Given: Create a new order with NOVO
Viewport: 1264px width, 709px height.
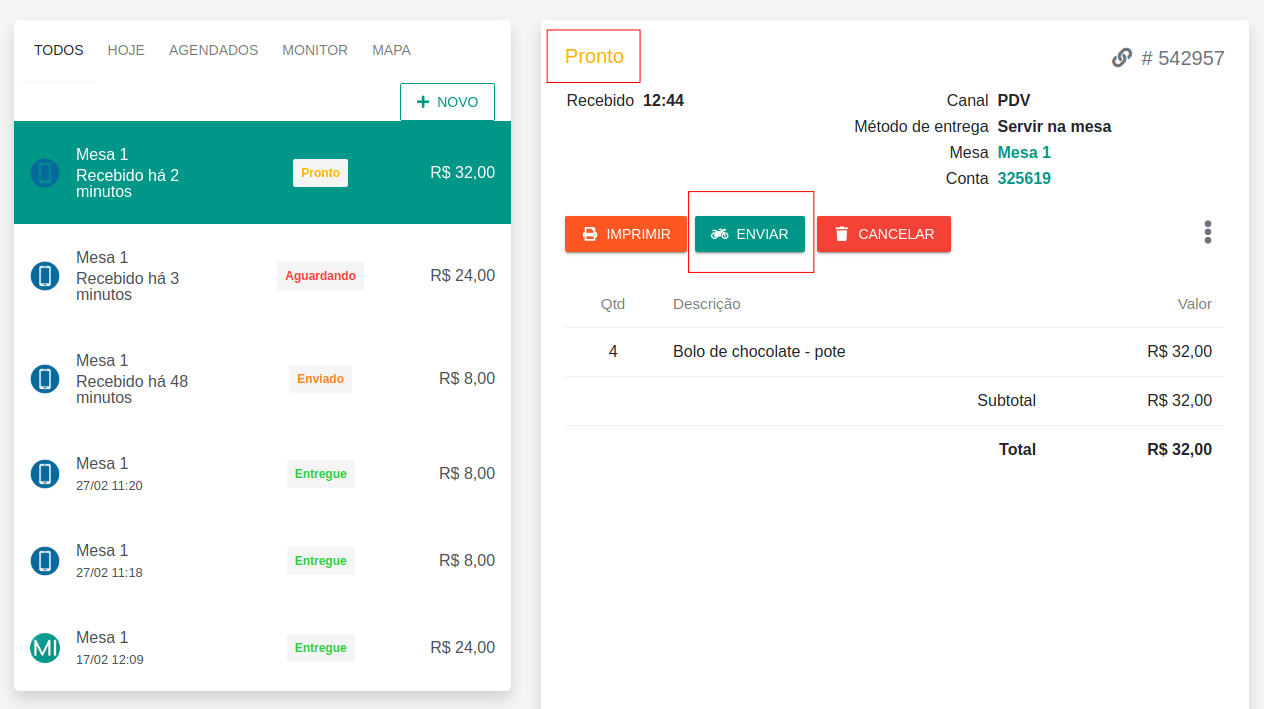Looking at the screenshot, I should tap(447, 102).
